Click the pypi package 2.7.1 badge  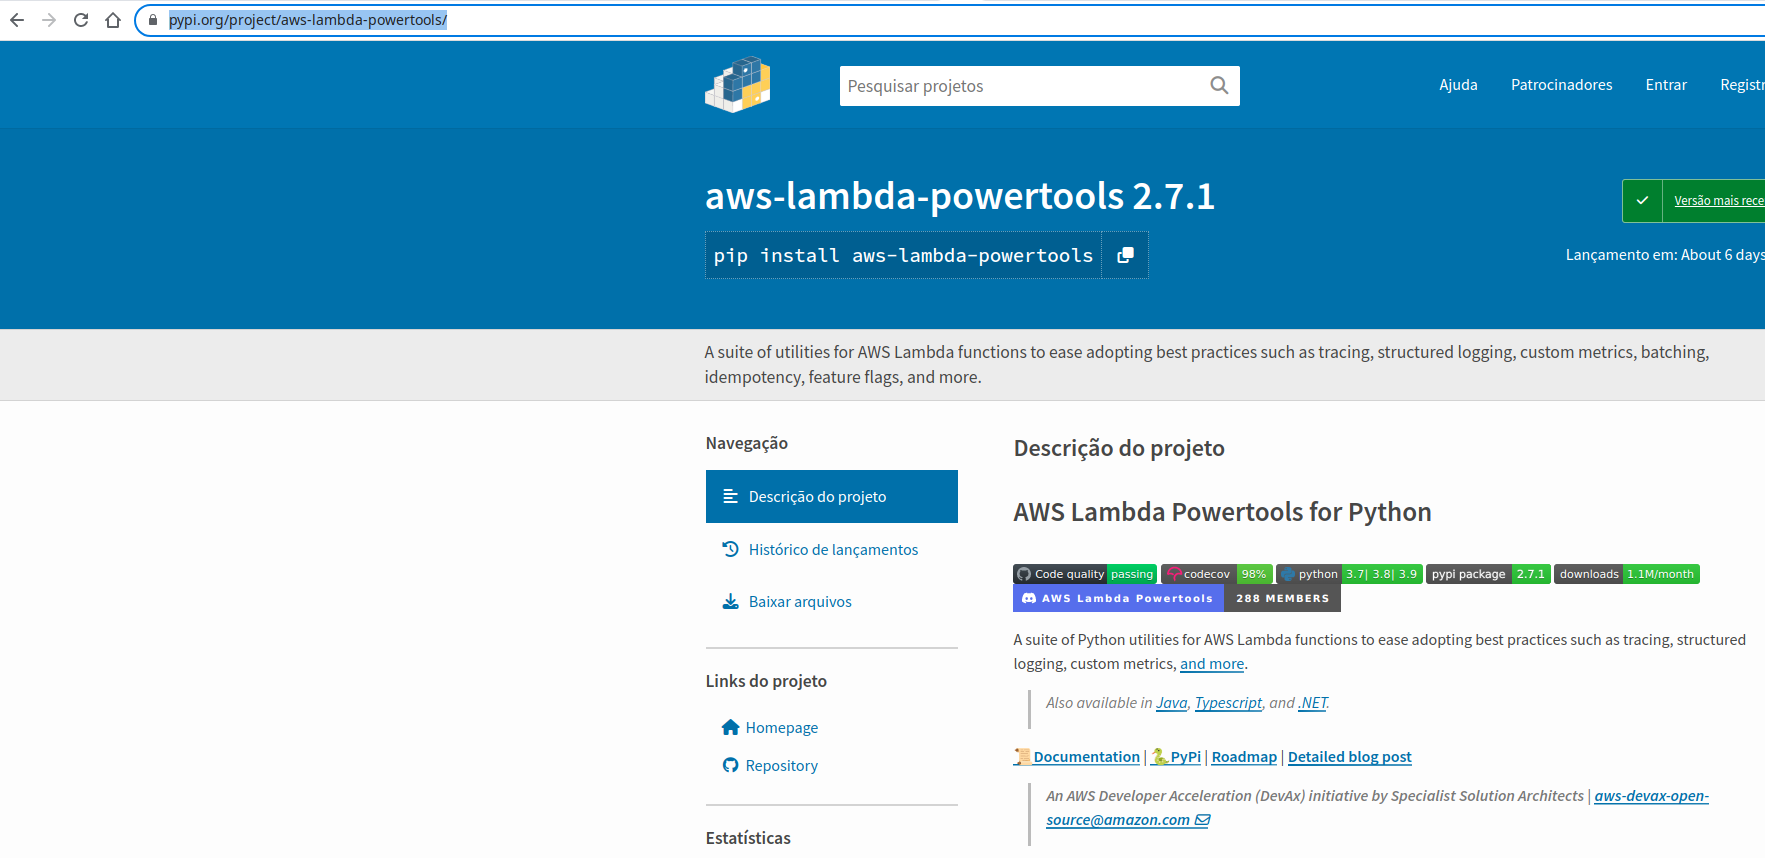[x=1488, y=574]
